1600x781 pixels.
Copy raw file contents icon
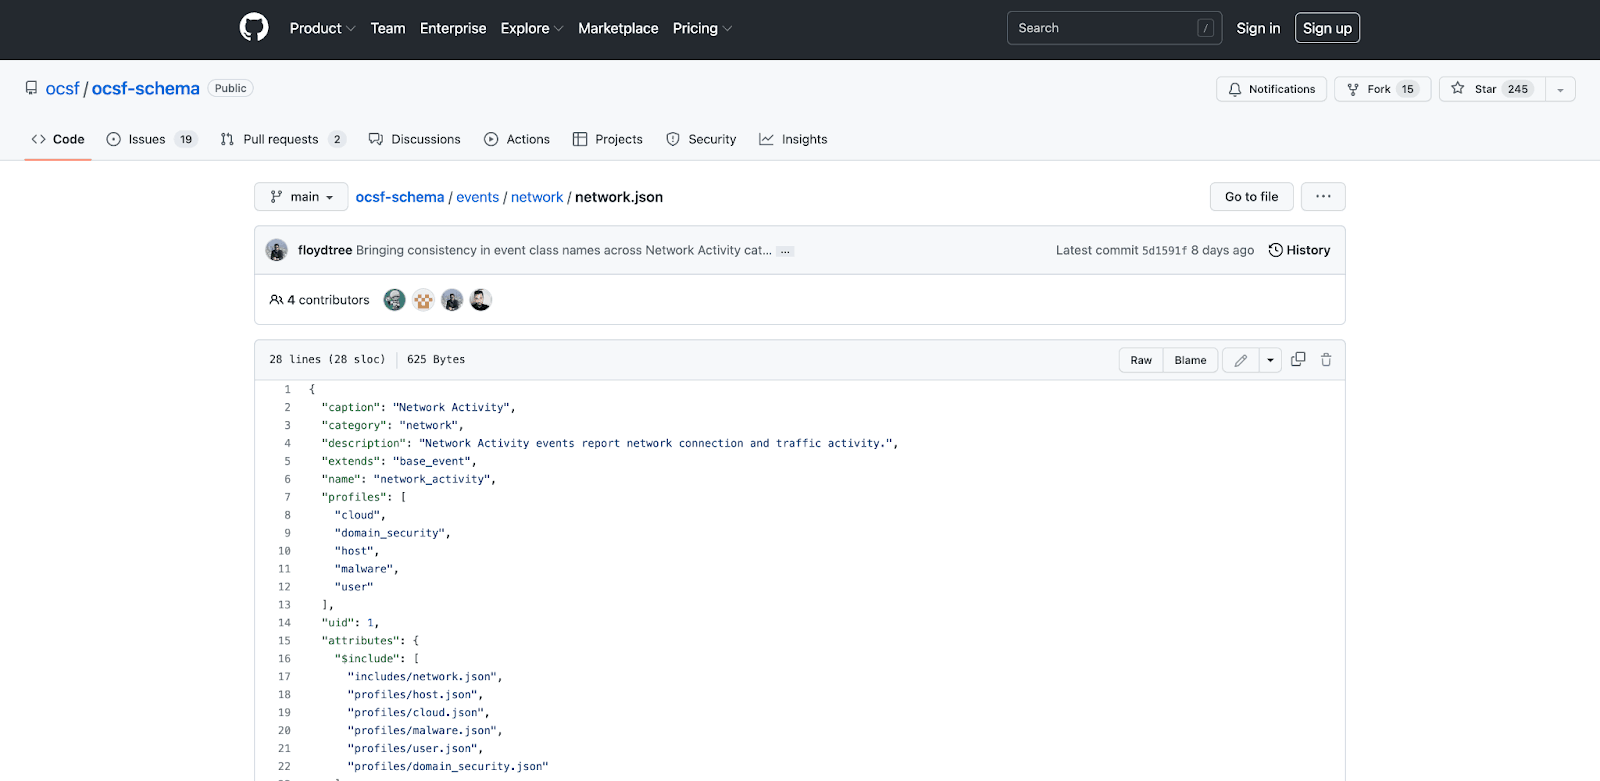point(1298,360)
